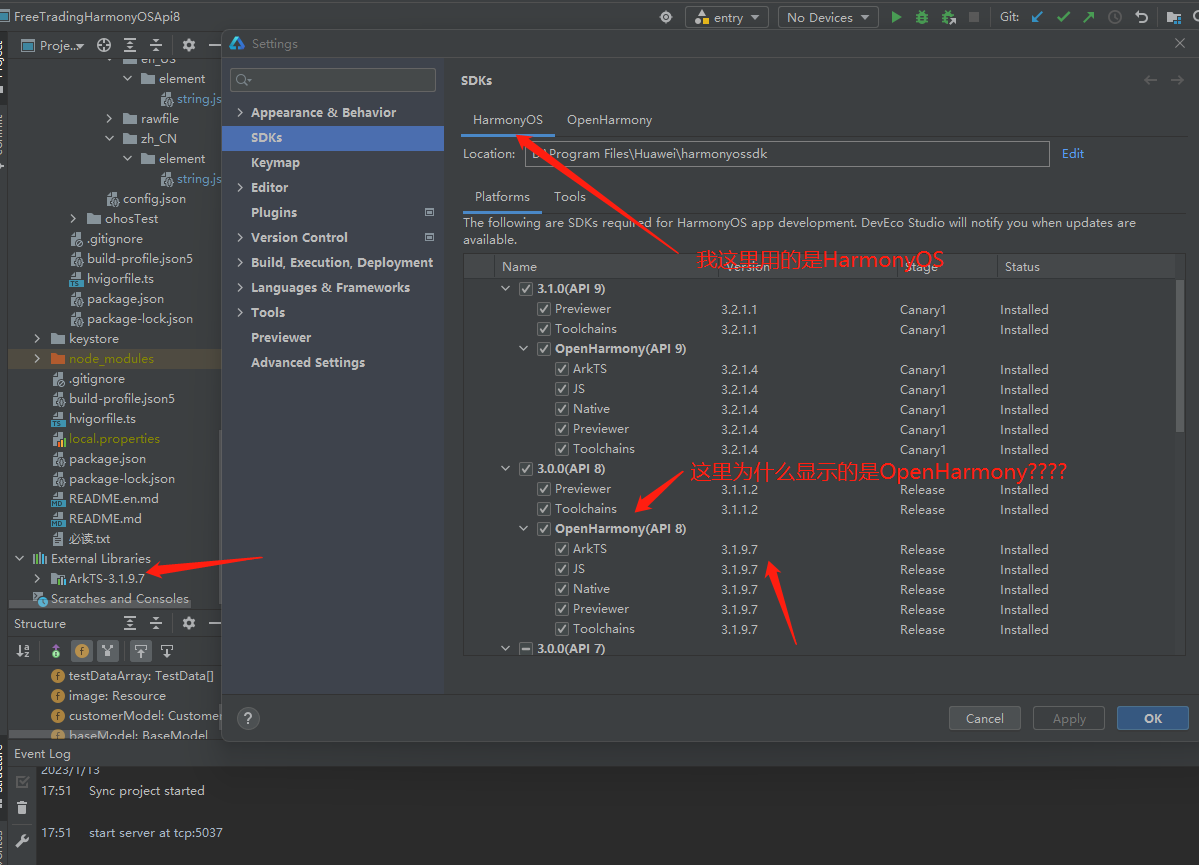1199x865 pixels.
Task: Click autoscroll to source icon in Structure
Action: [x=141, y=651]
